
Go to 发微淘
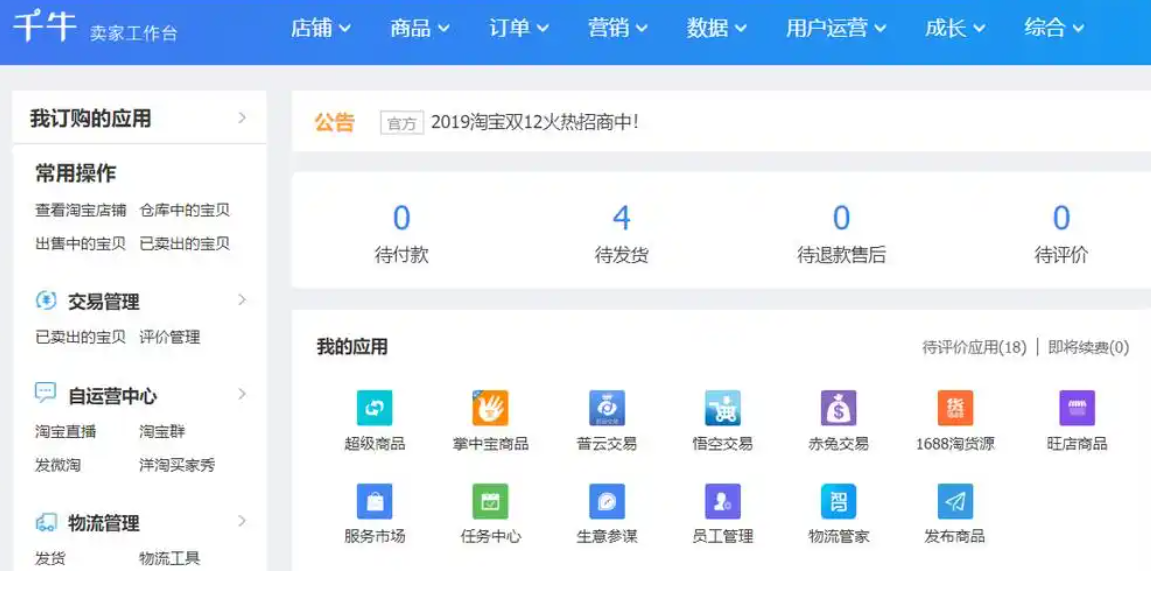coord(58,465)
